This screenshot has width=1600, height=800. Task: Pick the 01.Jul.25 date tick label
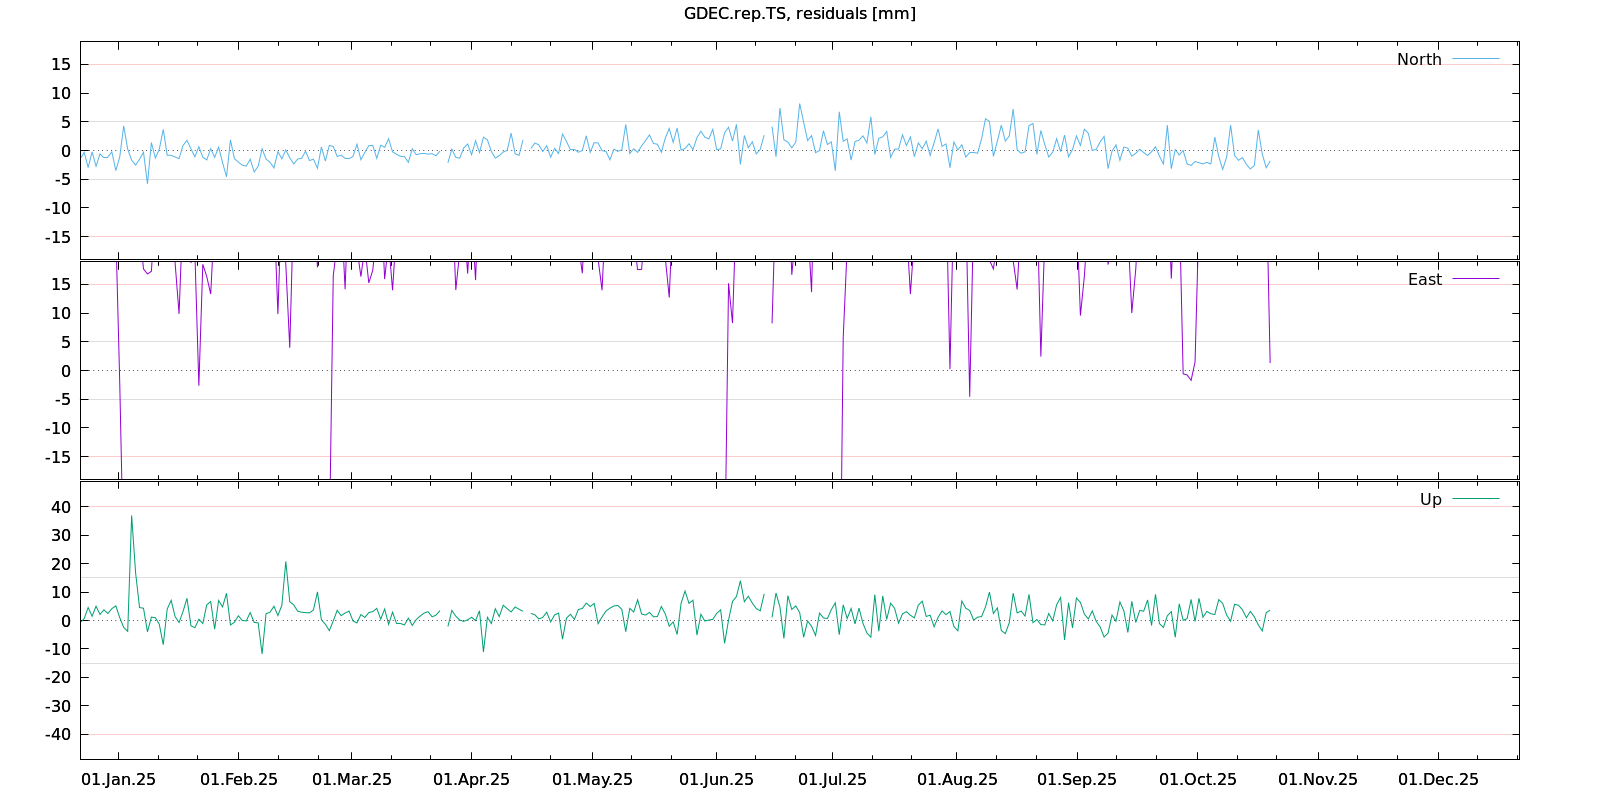832,779
